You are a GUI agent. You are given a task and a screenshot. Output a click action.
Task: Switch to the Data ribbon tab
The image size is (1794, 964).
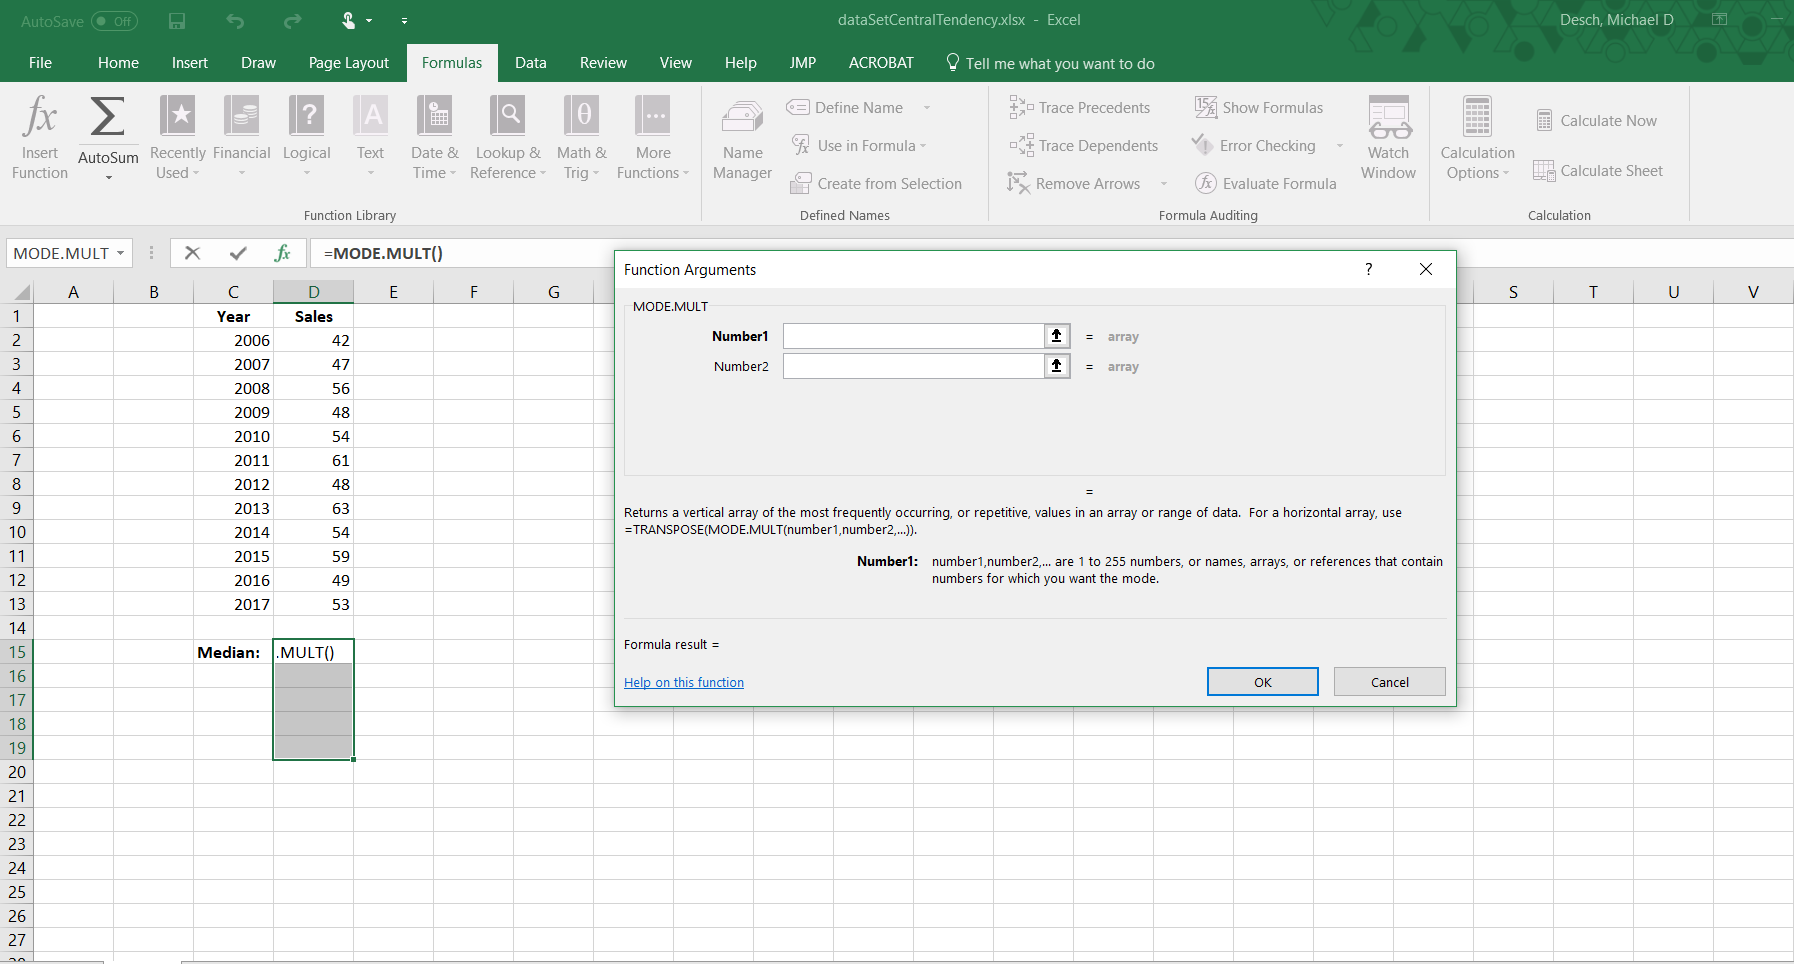point(530,63)
